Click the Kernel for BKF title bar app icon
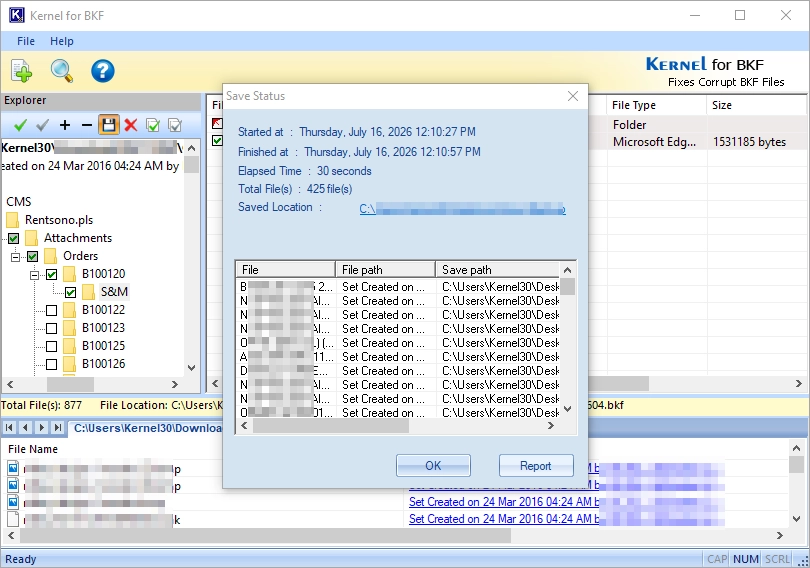 click(16, 15)
